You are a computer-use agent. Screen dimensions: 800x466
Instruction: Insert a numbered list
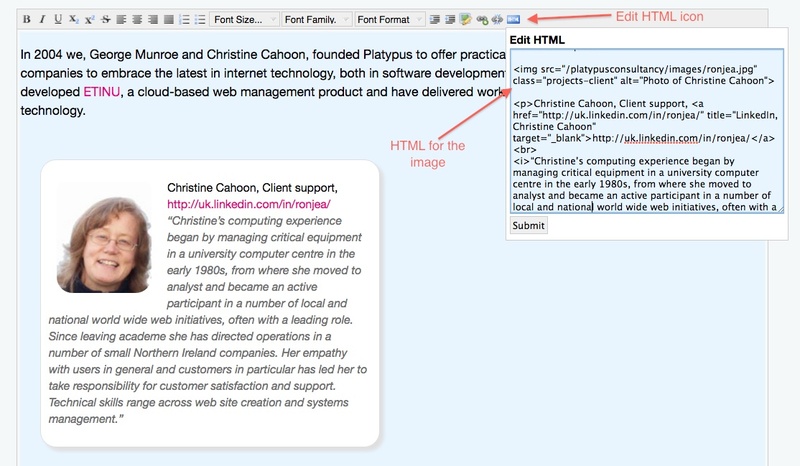183,19
